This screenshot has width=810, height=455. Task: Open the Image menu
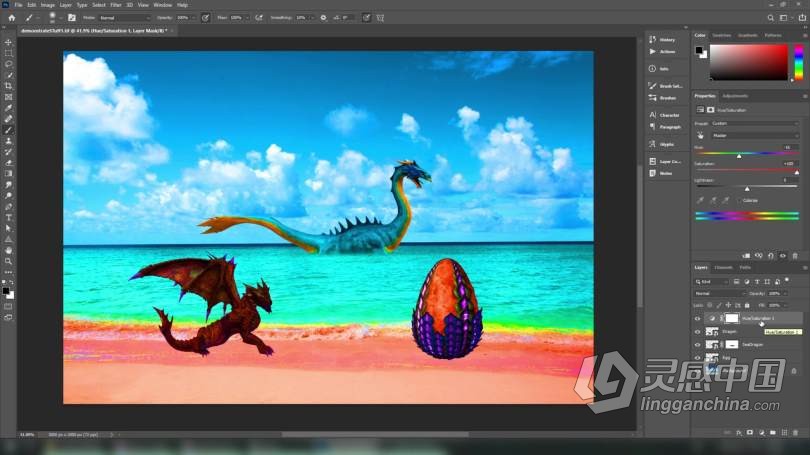(48, 5)
